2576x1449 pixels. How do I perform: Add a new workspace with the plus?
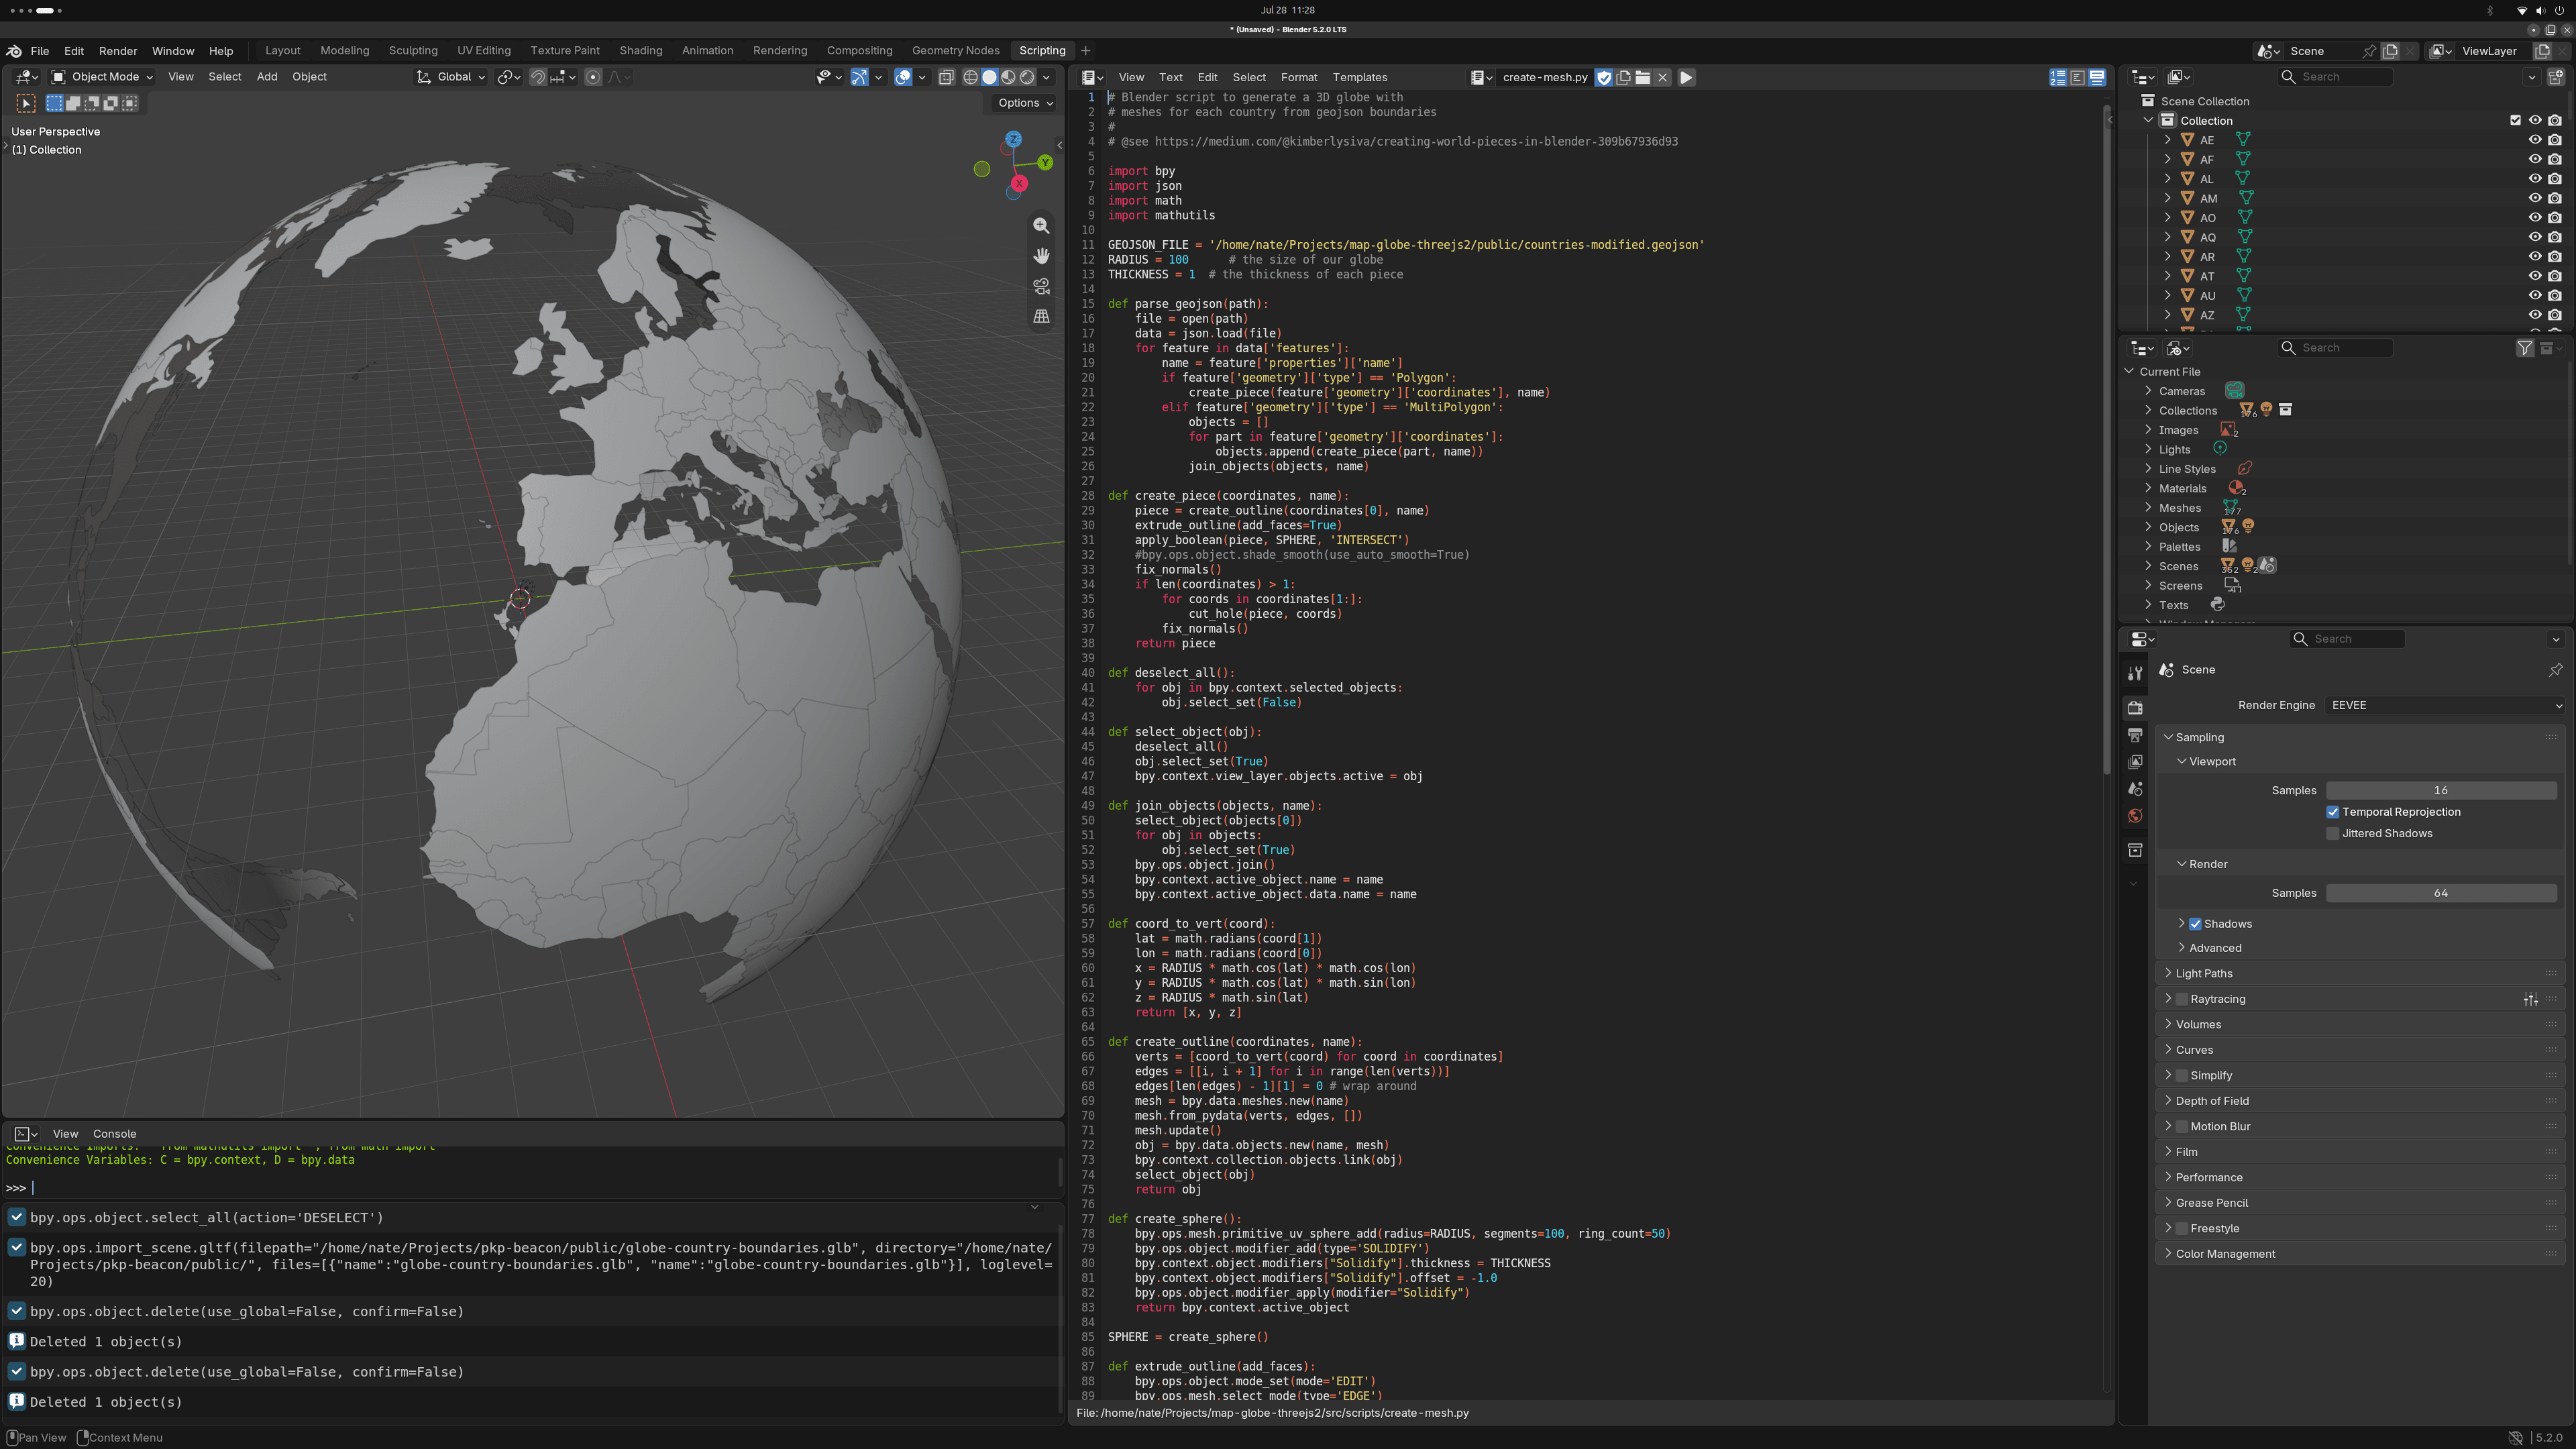(x=1085, y=51)
